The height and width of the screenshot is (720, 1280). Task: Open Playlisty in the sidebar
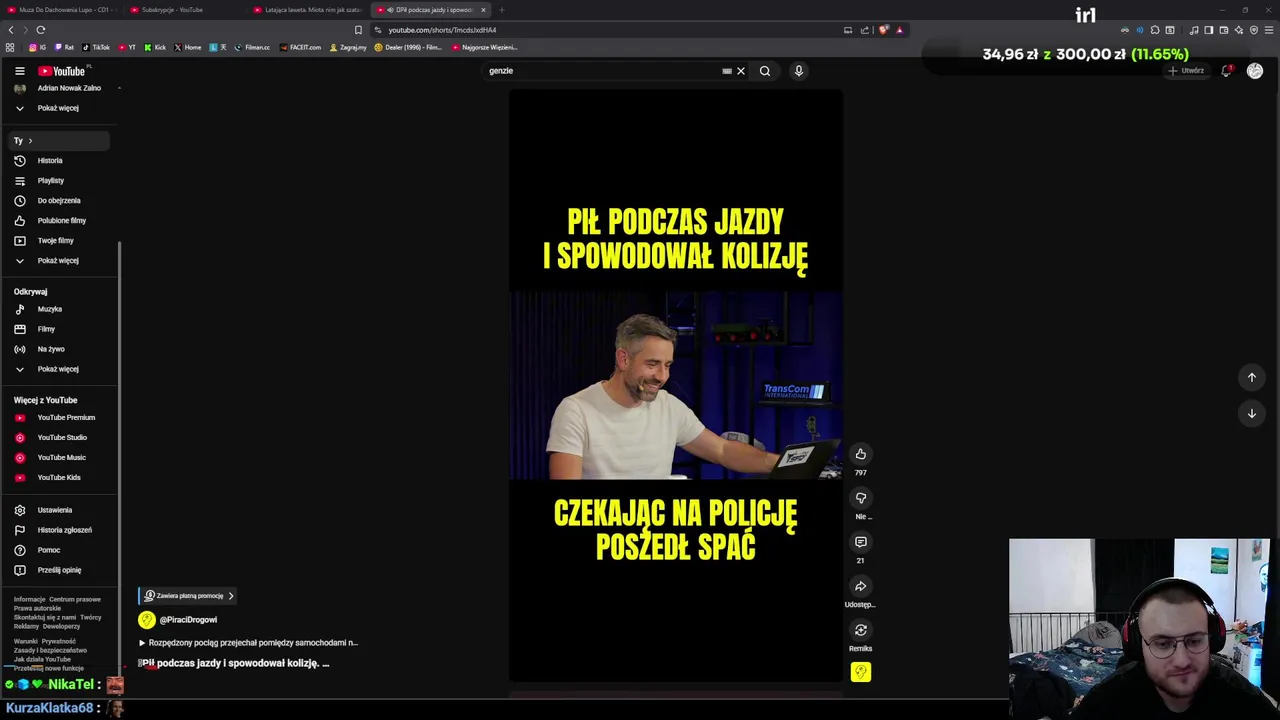60,180
